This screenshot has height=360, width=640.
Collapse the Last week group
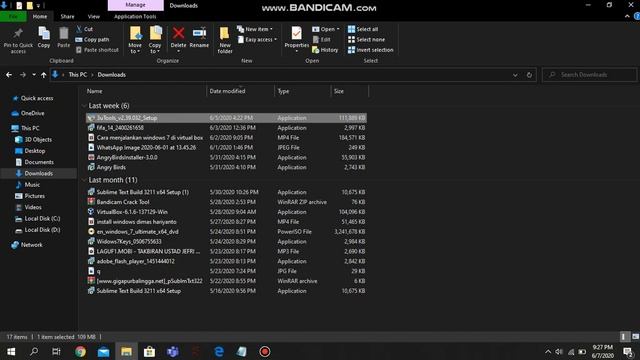pos(84,106)
